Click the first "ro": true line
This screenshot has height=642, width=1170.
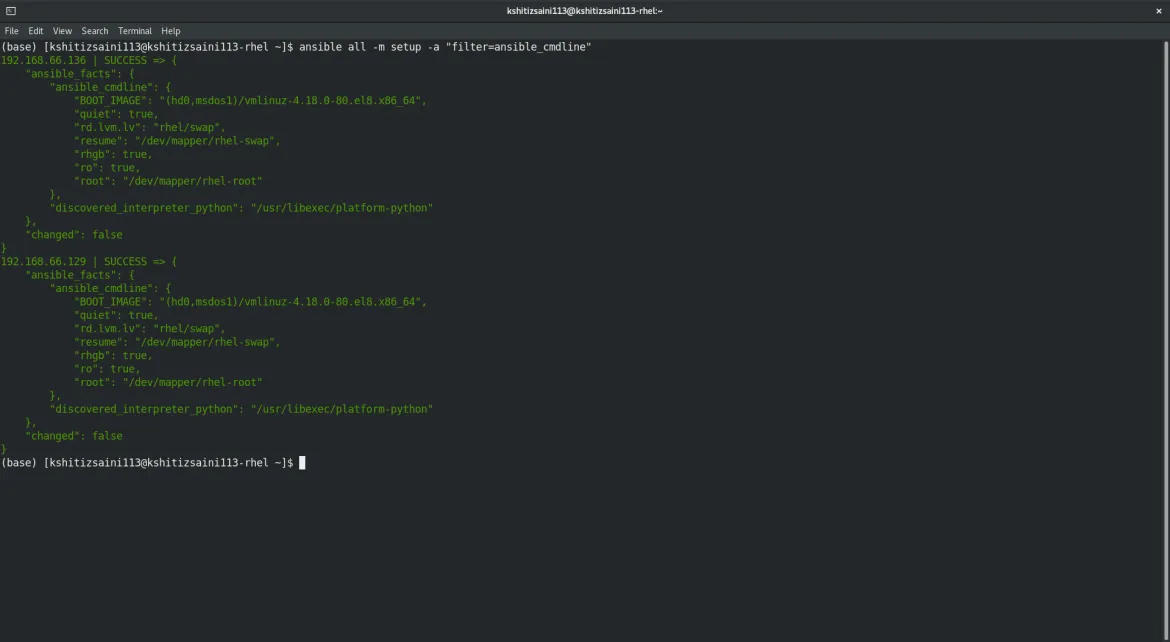(x=107, y=167)
